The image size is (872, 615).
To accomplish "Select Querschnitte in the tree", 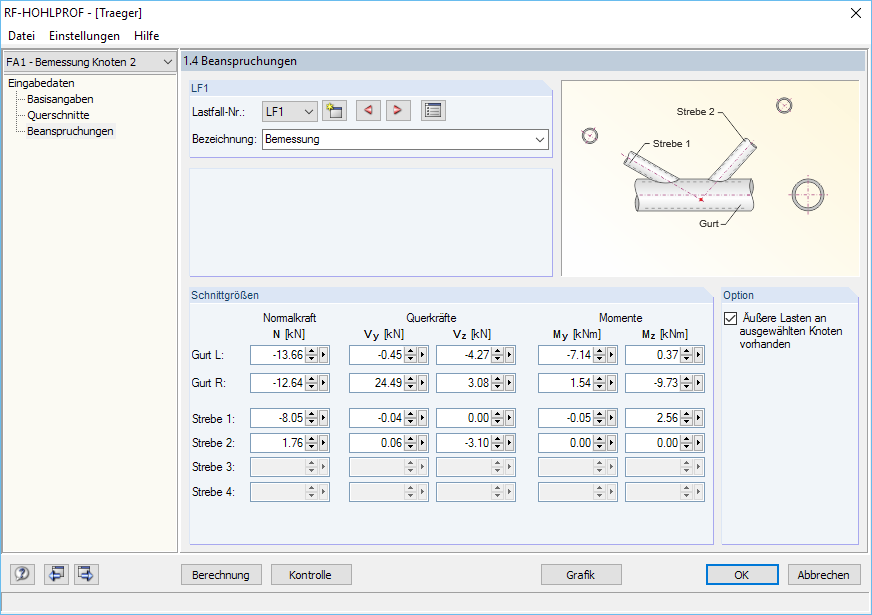I will pos(58,115).
